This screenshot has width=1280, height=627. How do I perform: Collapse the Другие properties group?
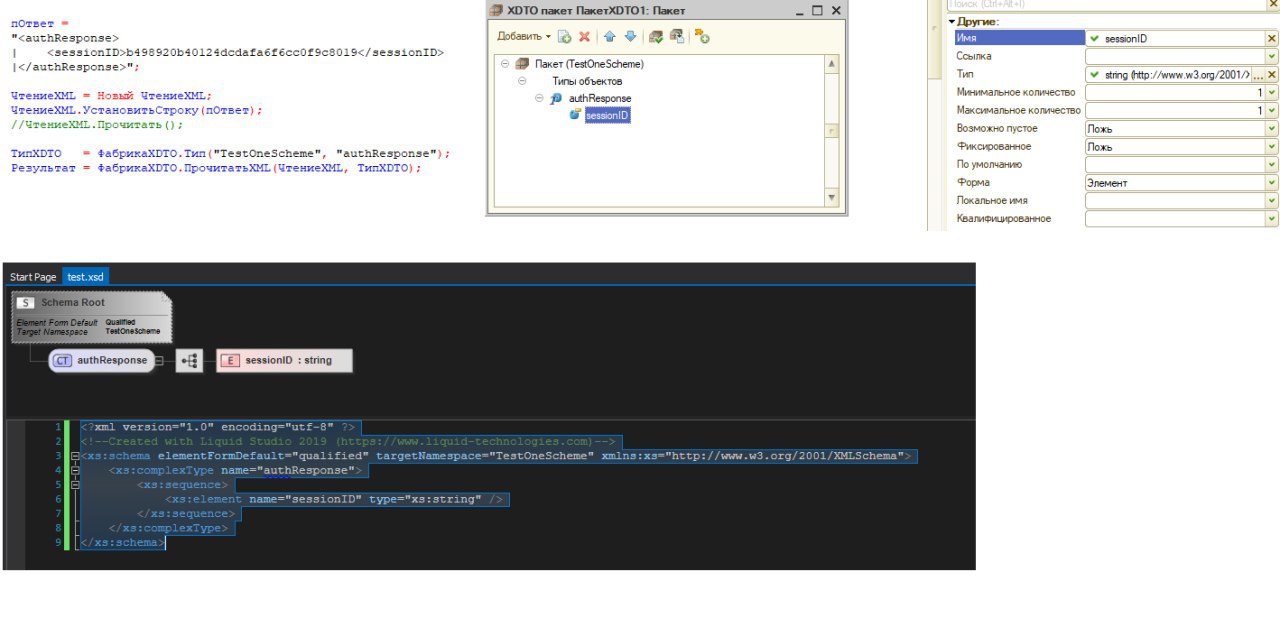coord(952,21)
